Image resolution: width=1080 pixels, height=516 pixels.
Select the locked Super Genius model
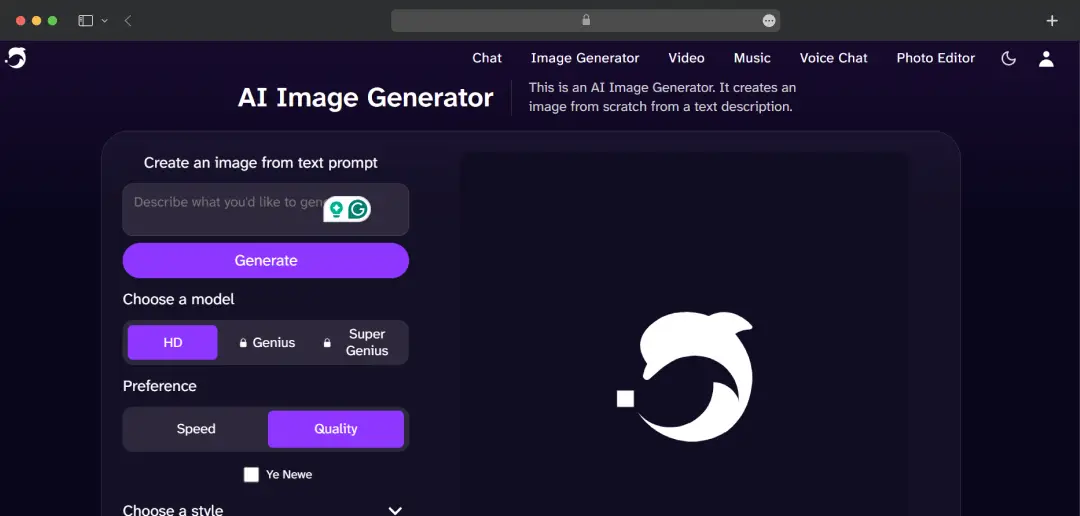(357, 342)
